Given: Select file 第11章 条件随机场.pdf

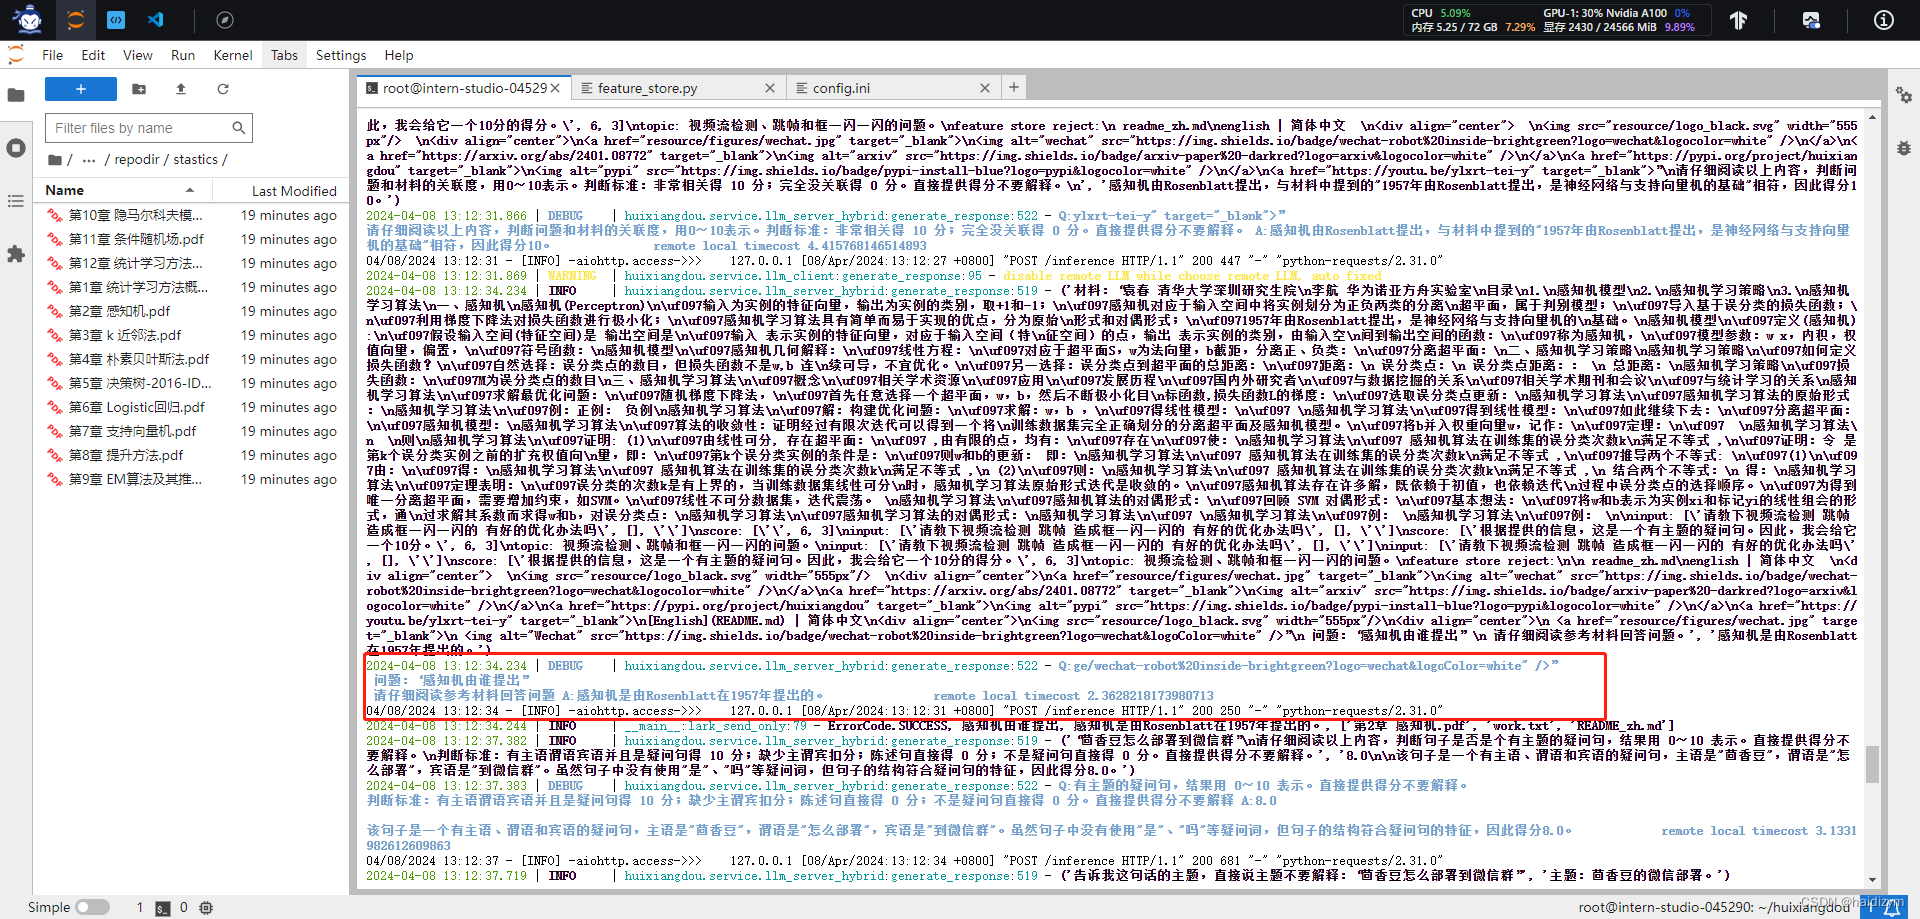Looking at the screenshot, I should pyautogui.click(x=192, y=239).
